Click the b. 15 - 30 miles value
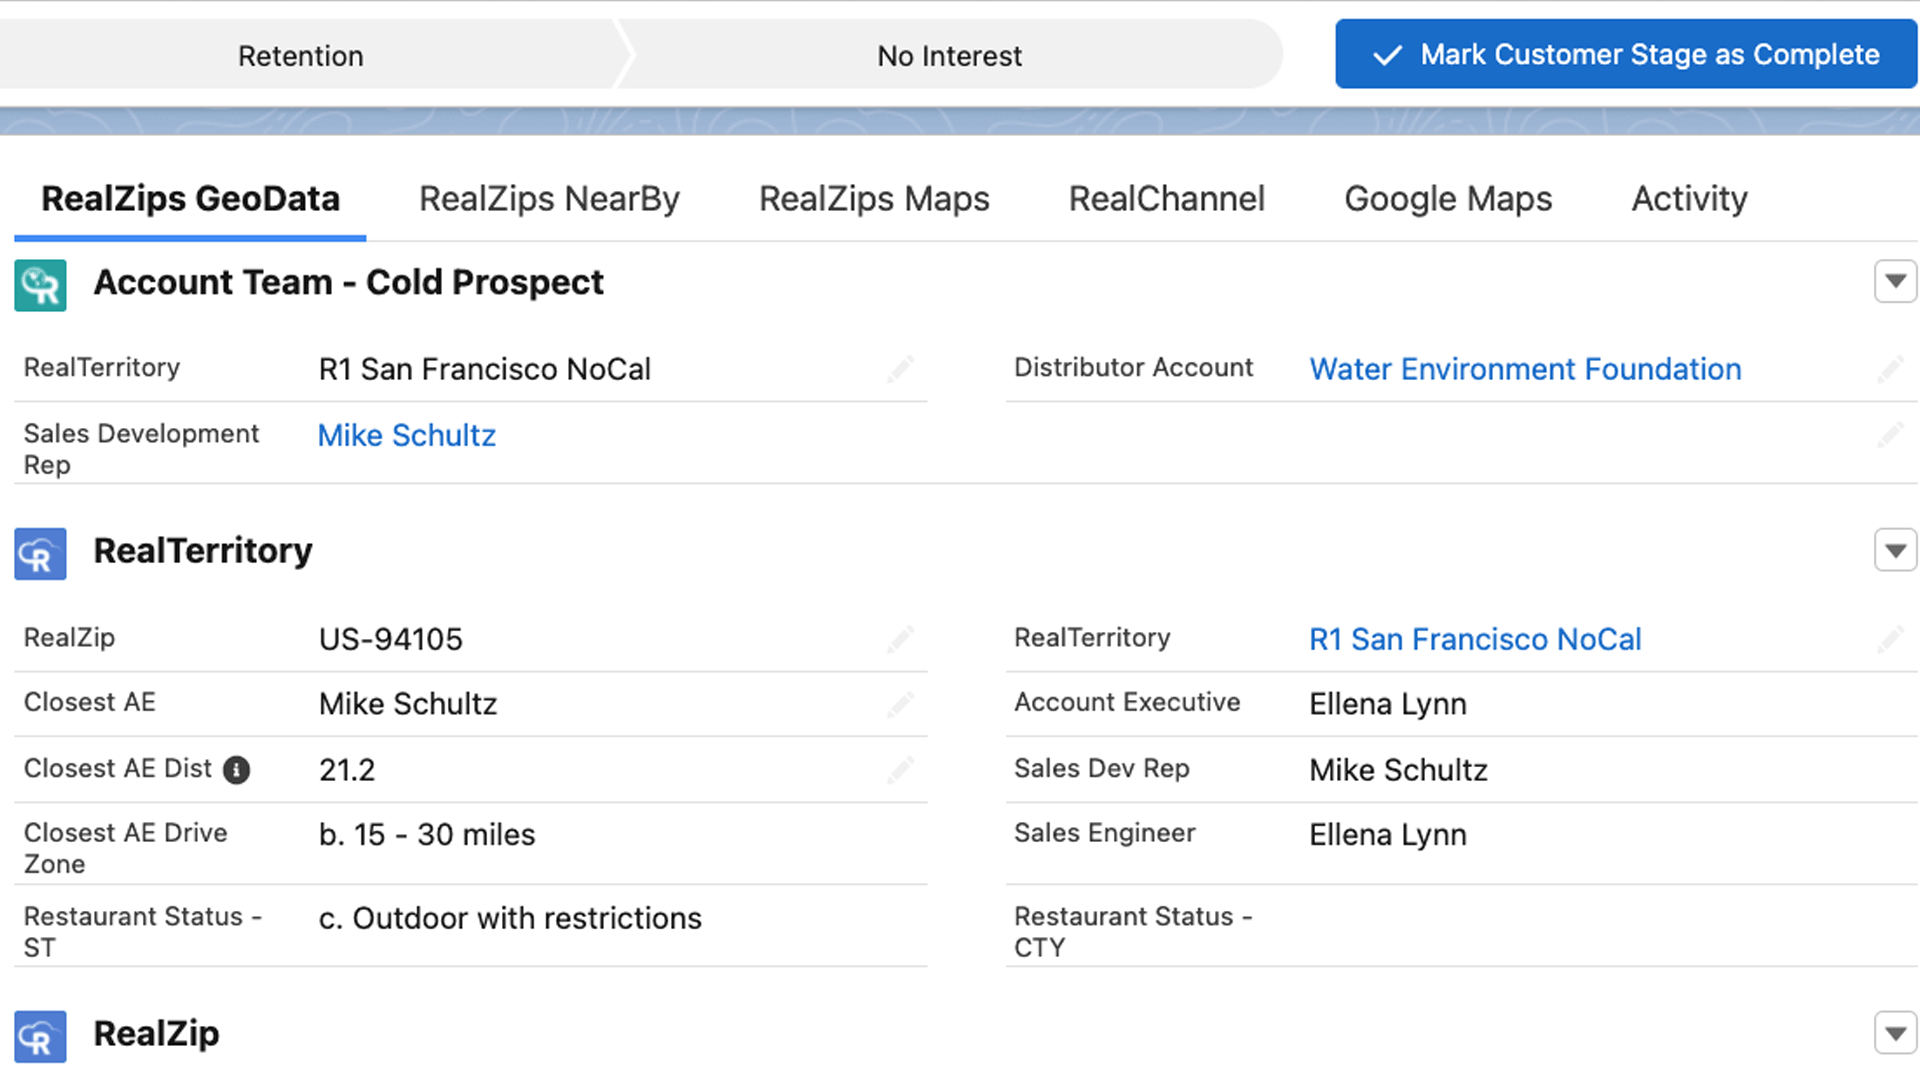Screen dimensions: 1920x1080 coord(427,835)
